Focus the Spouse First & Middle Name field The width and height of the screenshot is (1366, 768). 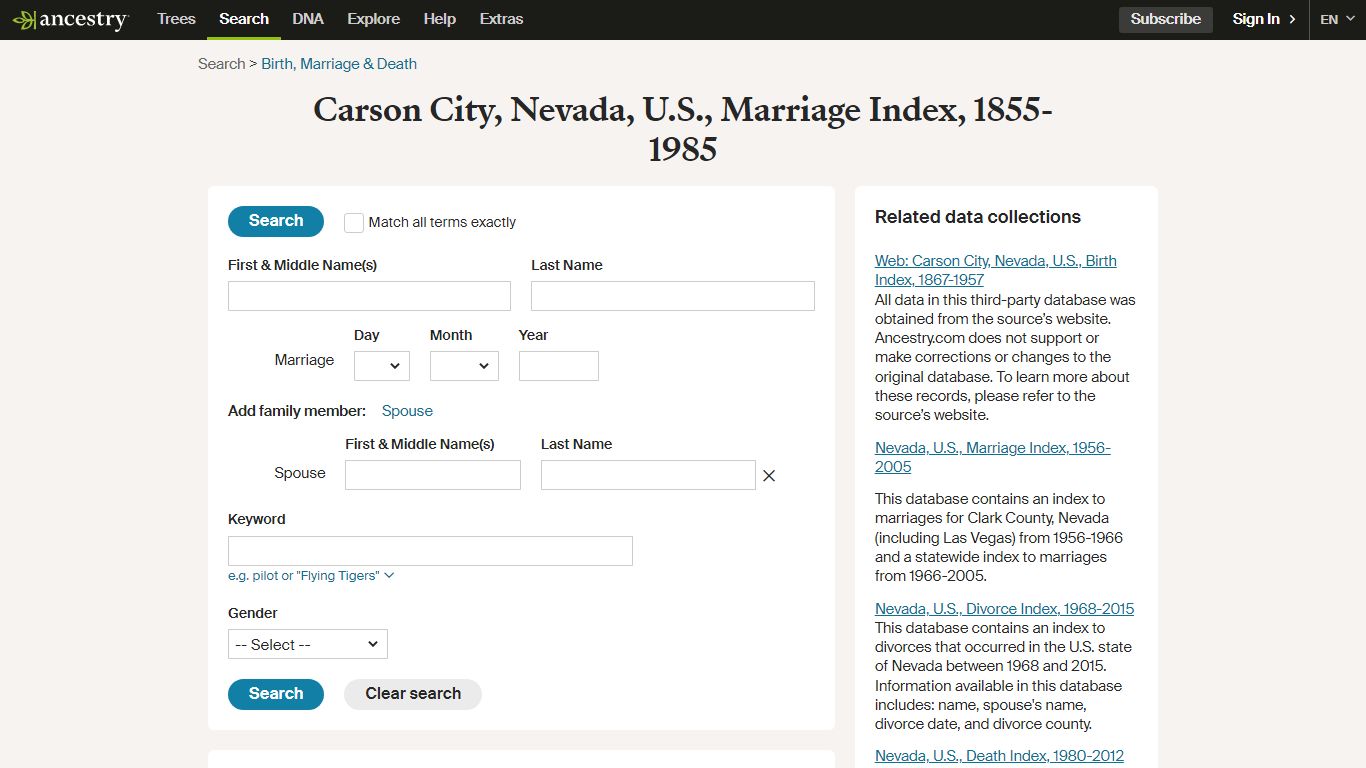[433, 475]
